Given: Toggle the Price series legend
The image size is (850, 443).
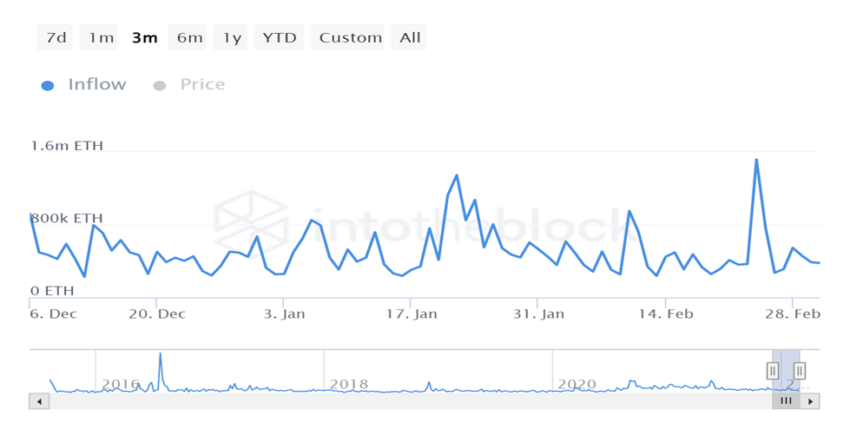Looking at the screenshot, I should (202, 85).
